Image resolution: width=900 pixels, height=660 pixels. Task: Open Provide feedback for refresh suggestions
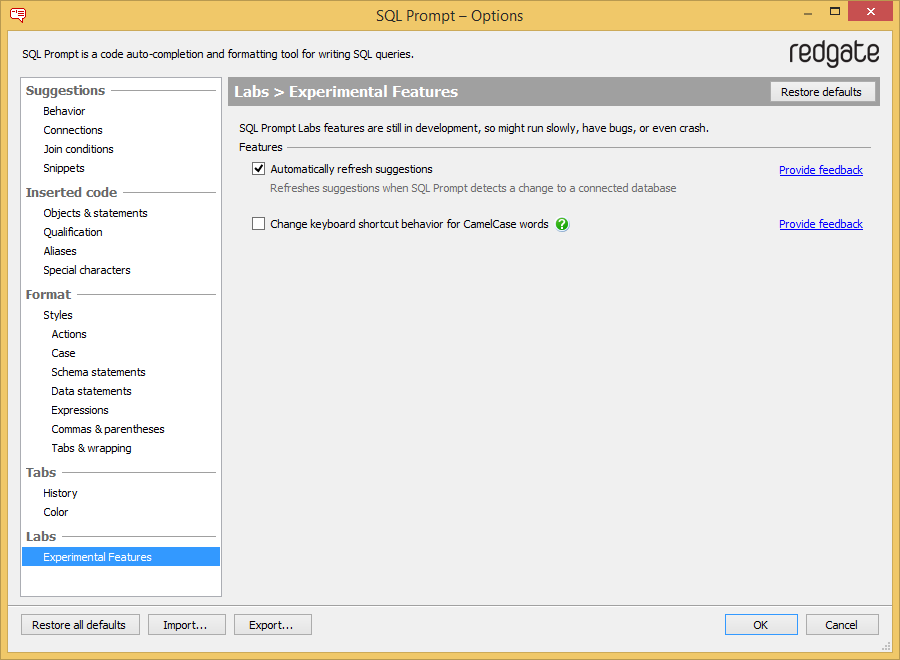click(x=820, y=169)
